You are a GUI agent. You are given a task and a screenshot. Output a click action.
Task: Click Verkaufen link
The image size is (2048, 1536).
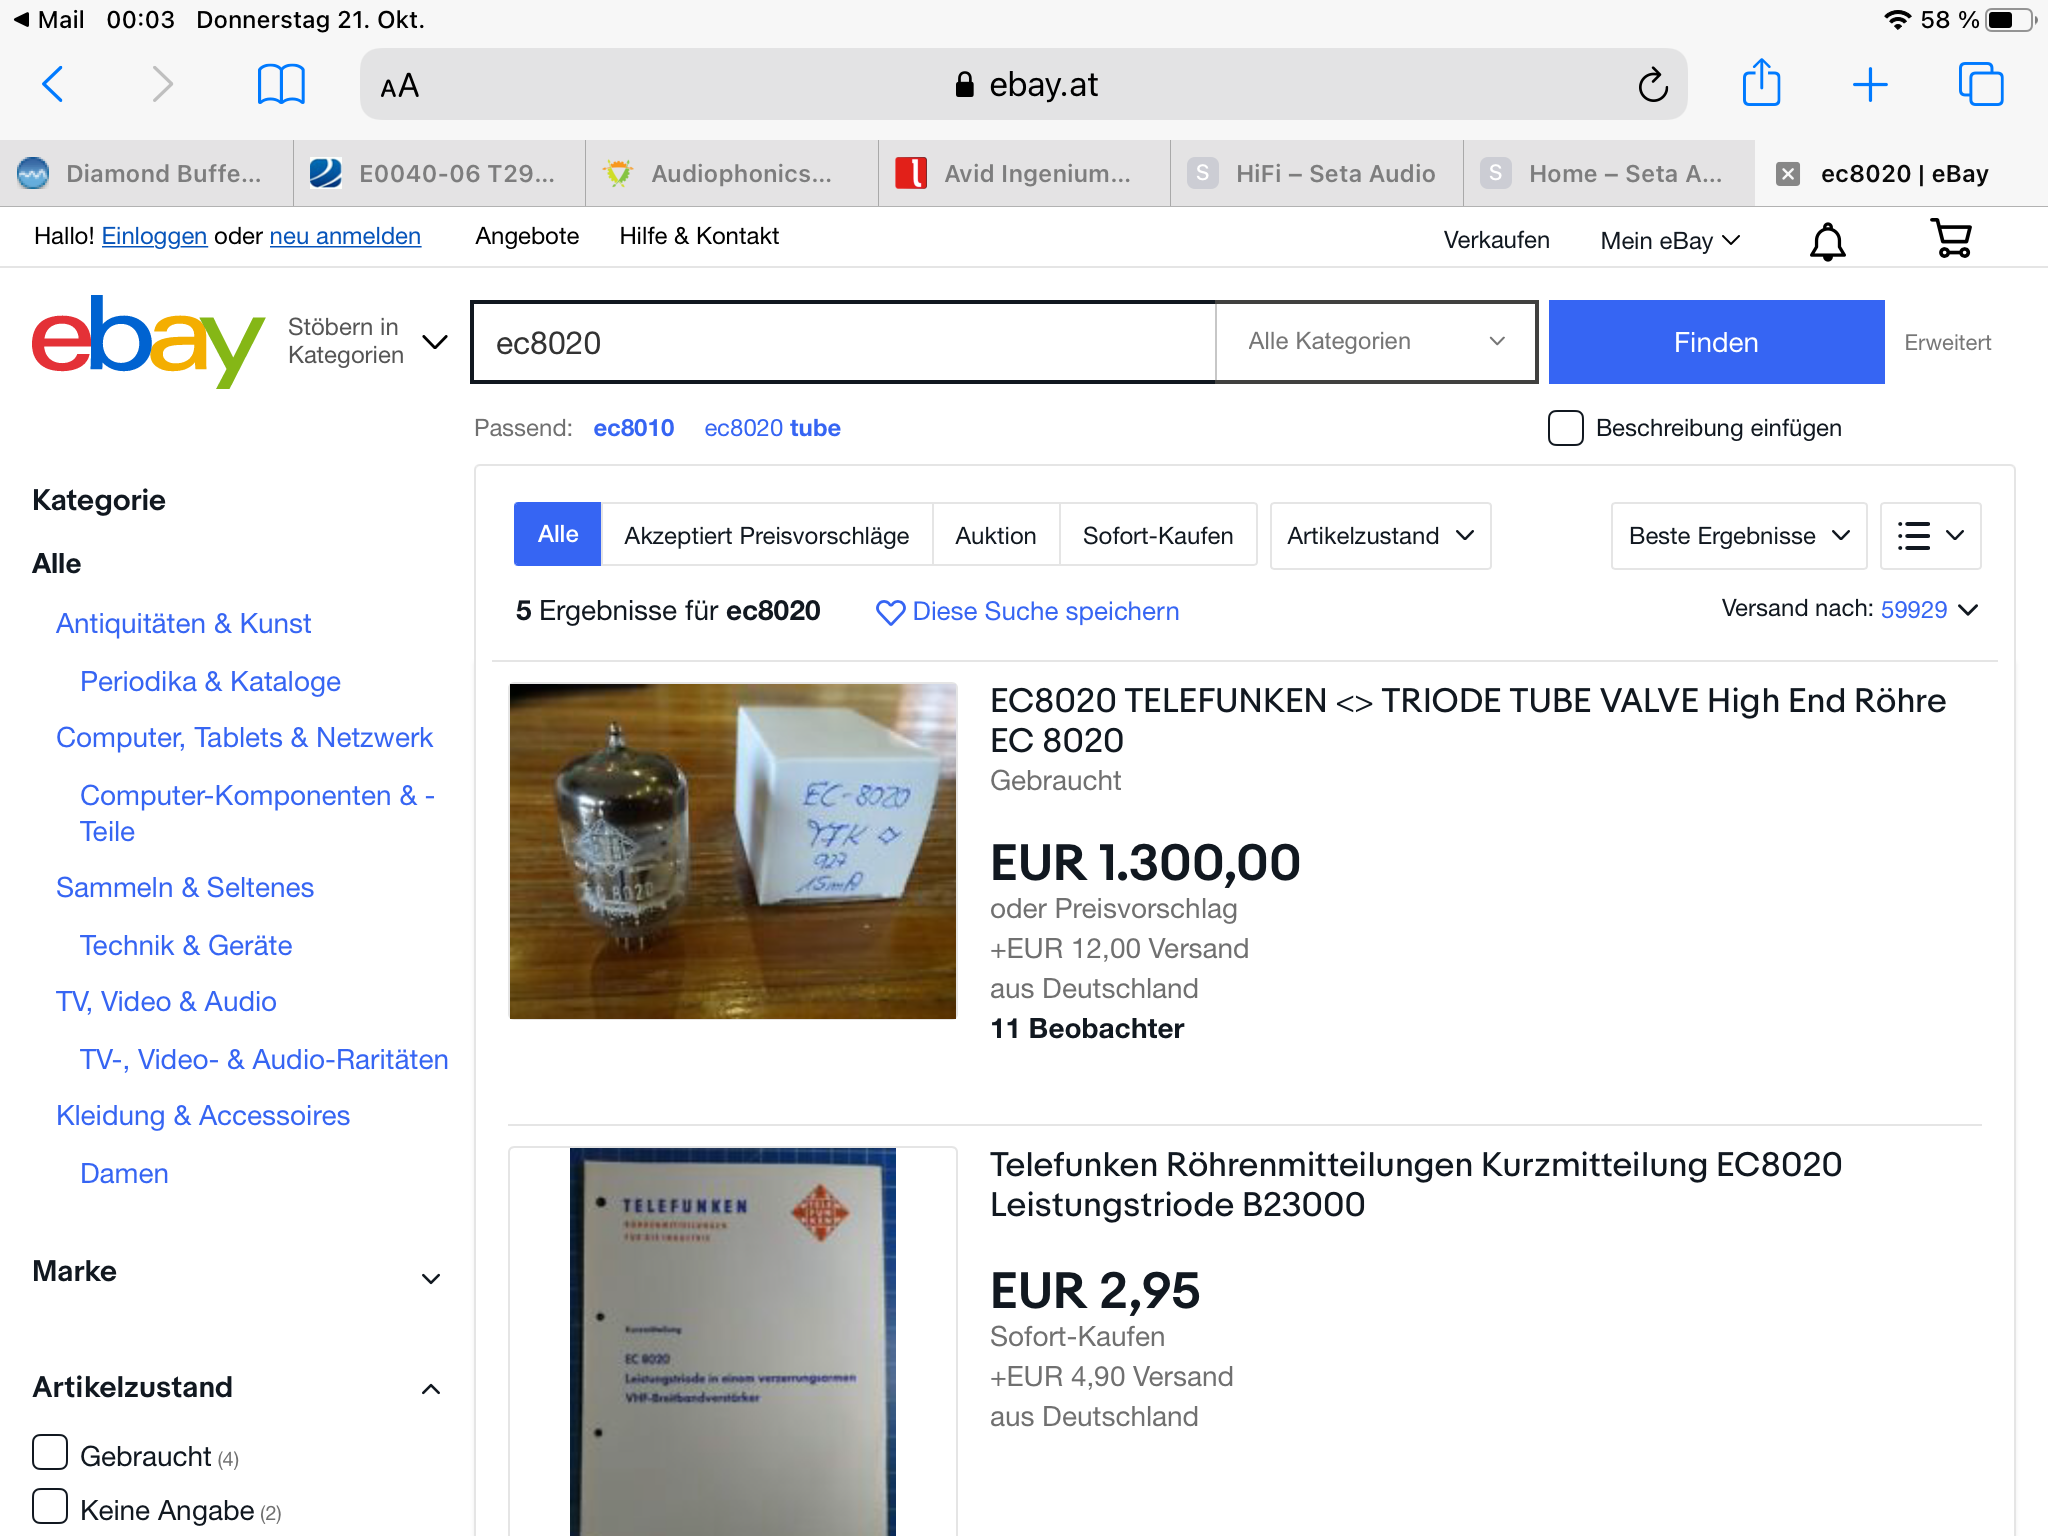(x=1496, y=240)
